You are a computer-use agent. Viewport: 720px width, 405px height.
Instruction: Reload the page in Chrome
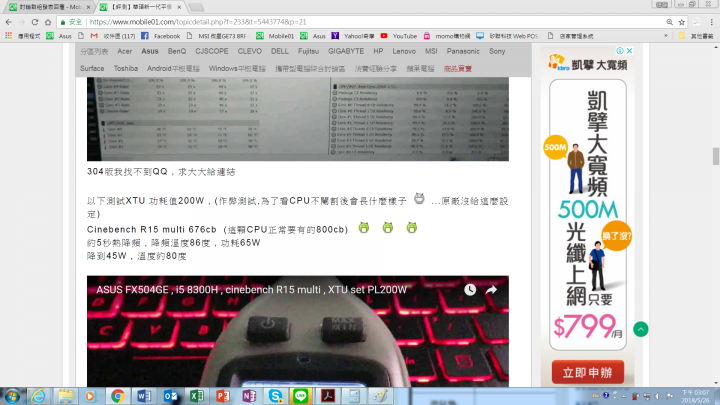[x=35, y=22]
